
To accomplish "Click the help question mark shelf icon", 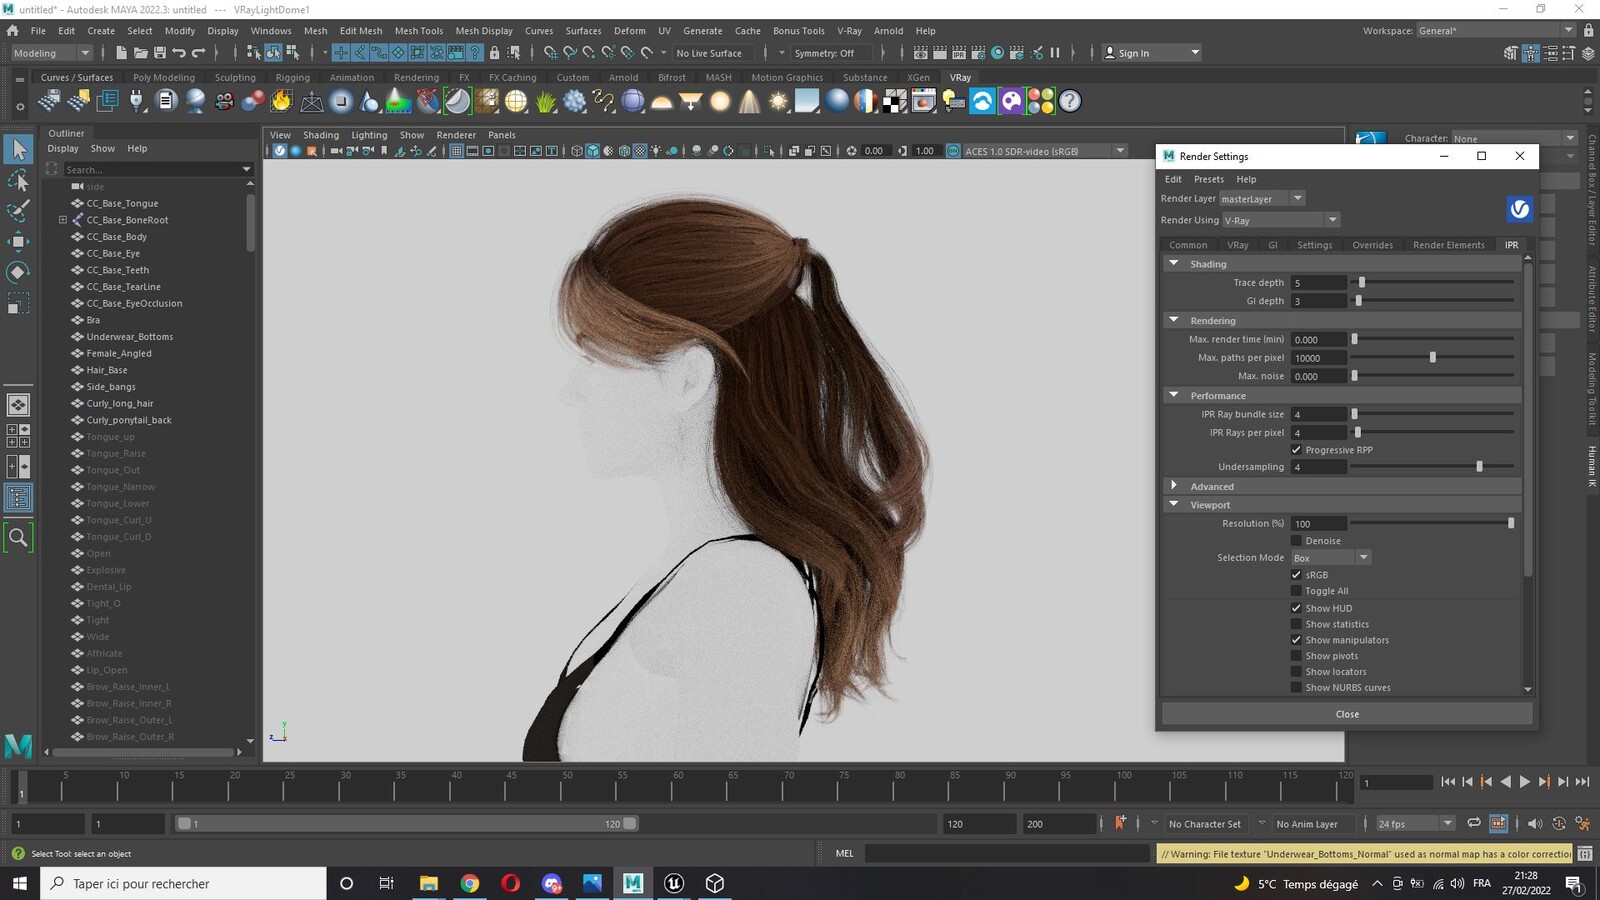I will coord(1070,101).
